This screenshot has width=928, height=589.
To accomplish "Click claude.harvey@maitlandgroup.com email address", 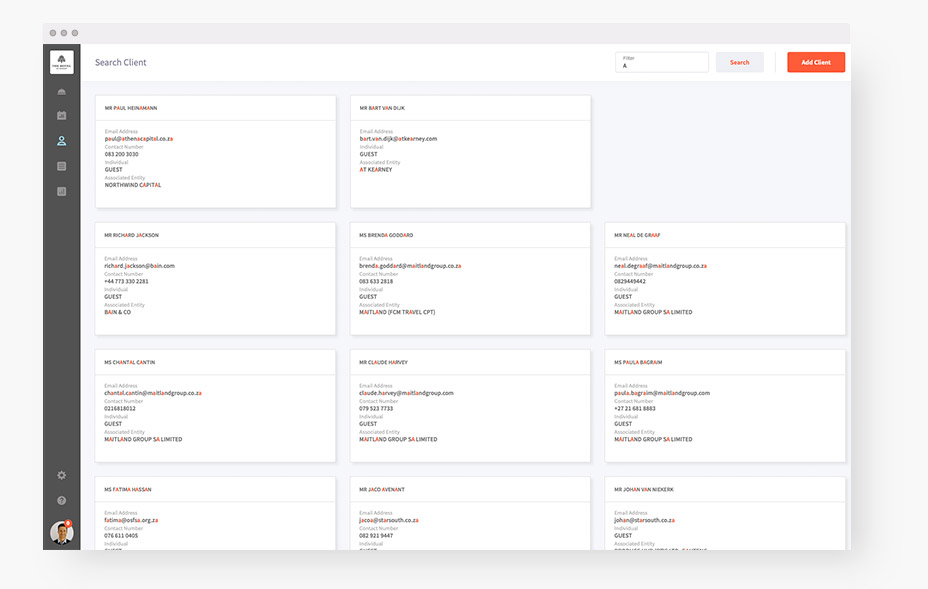I will tap(406, 393).
